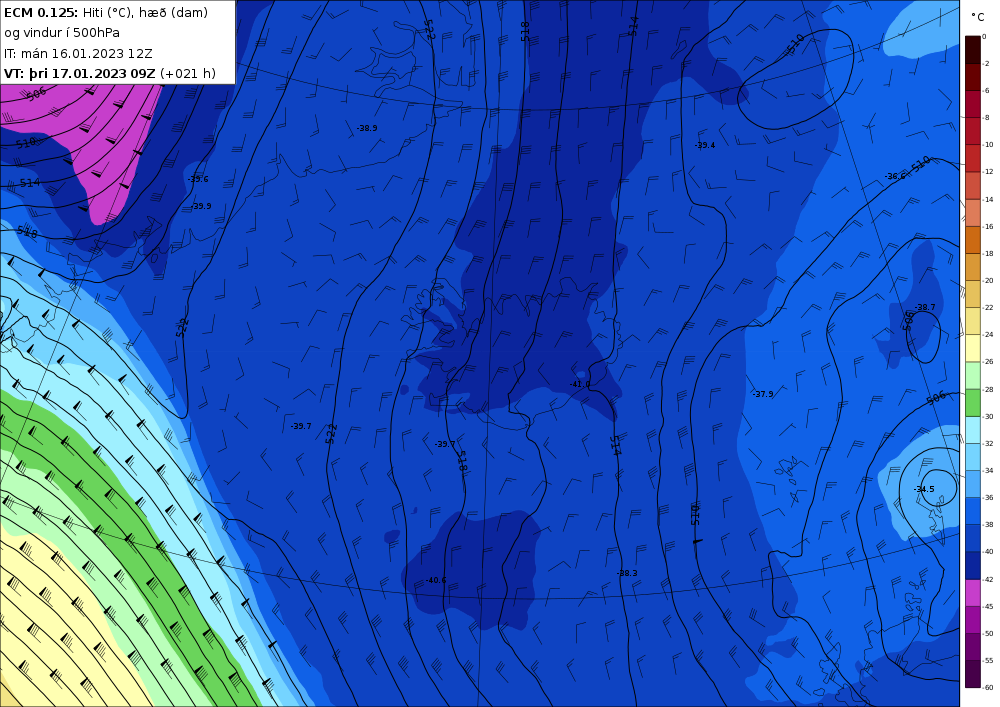The height and width of the screenshot is (707, 1000).
Task: Click the '0' tick label atop the color scale
Action: click(985, 36)
